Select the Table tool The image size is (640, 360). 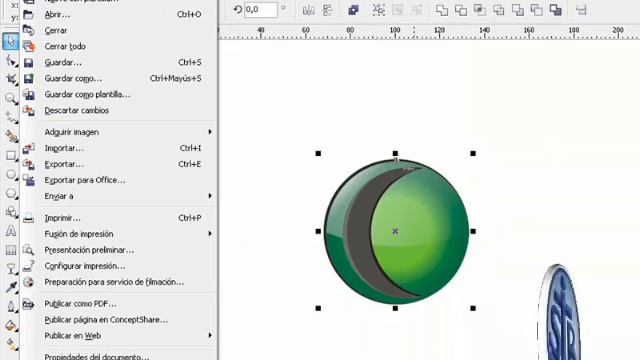click(x=11, y=250)
